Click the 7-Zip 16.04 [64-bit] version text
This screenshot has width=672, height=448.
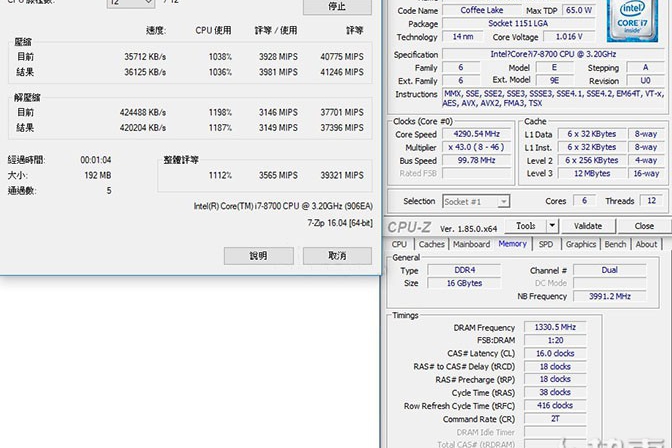(340, 223)
